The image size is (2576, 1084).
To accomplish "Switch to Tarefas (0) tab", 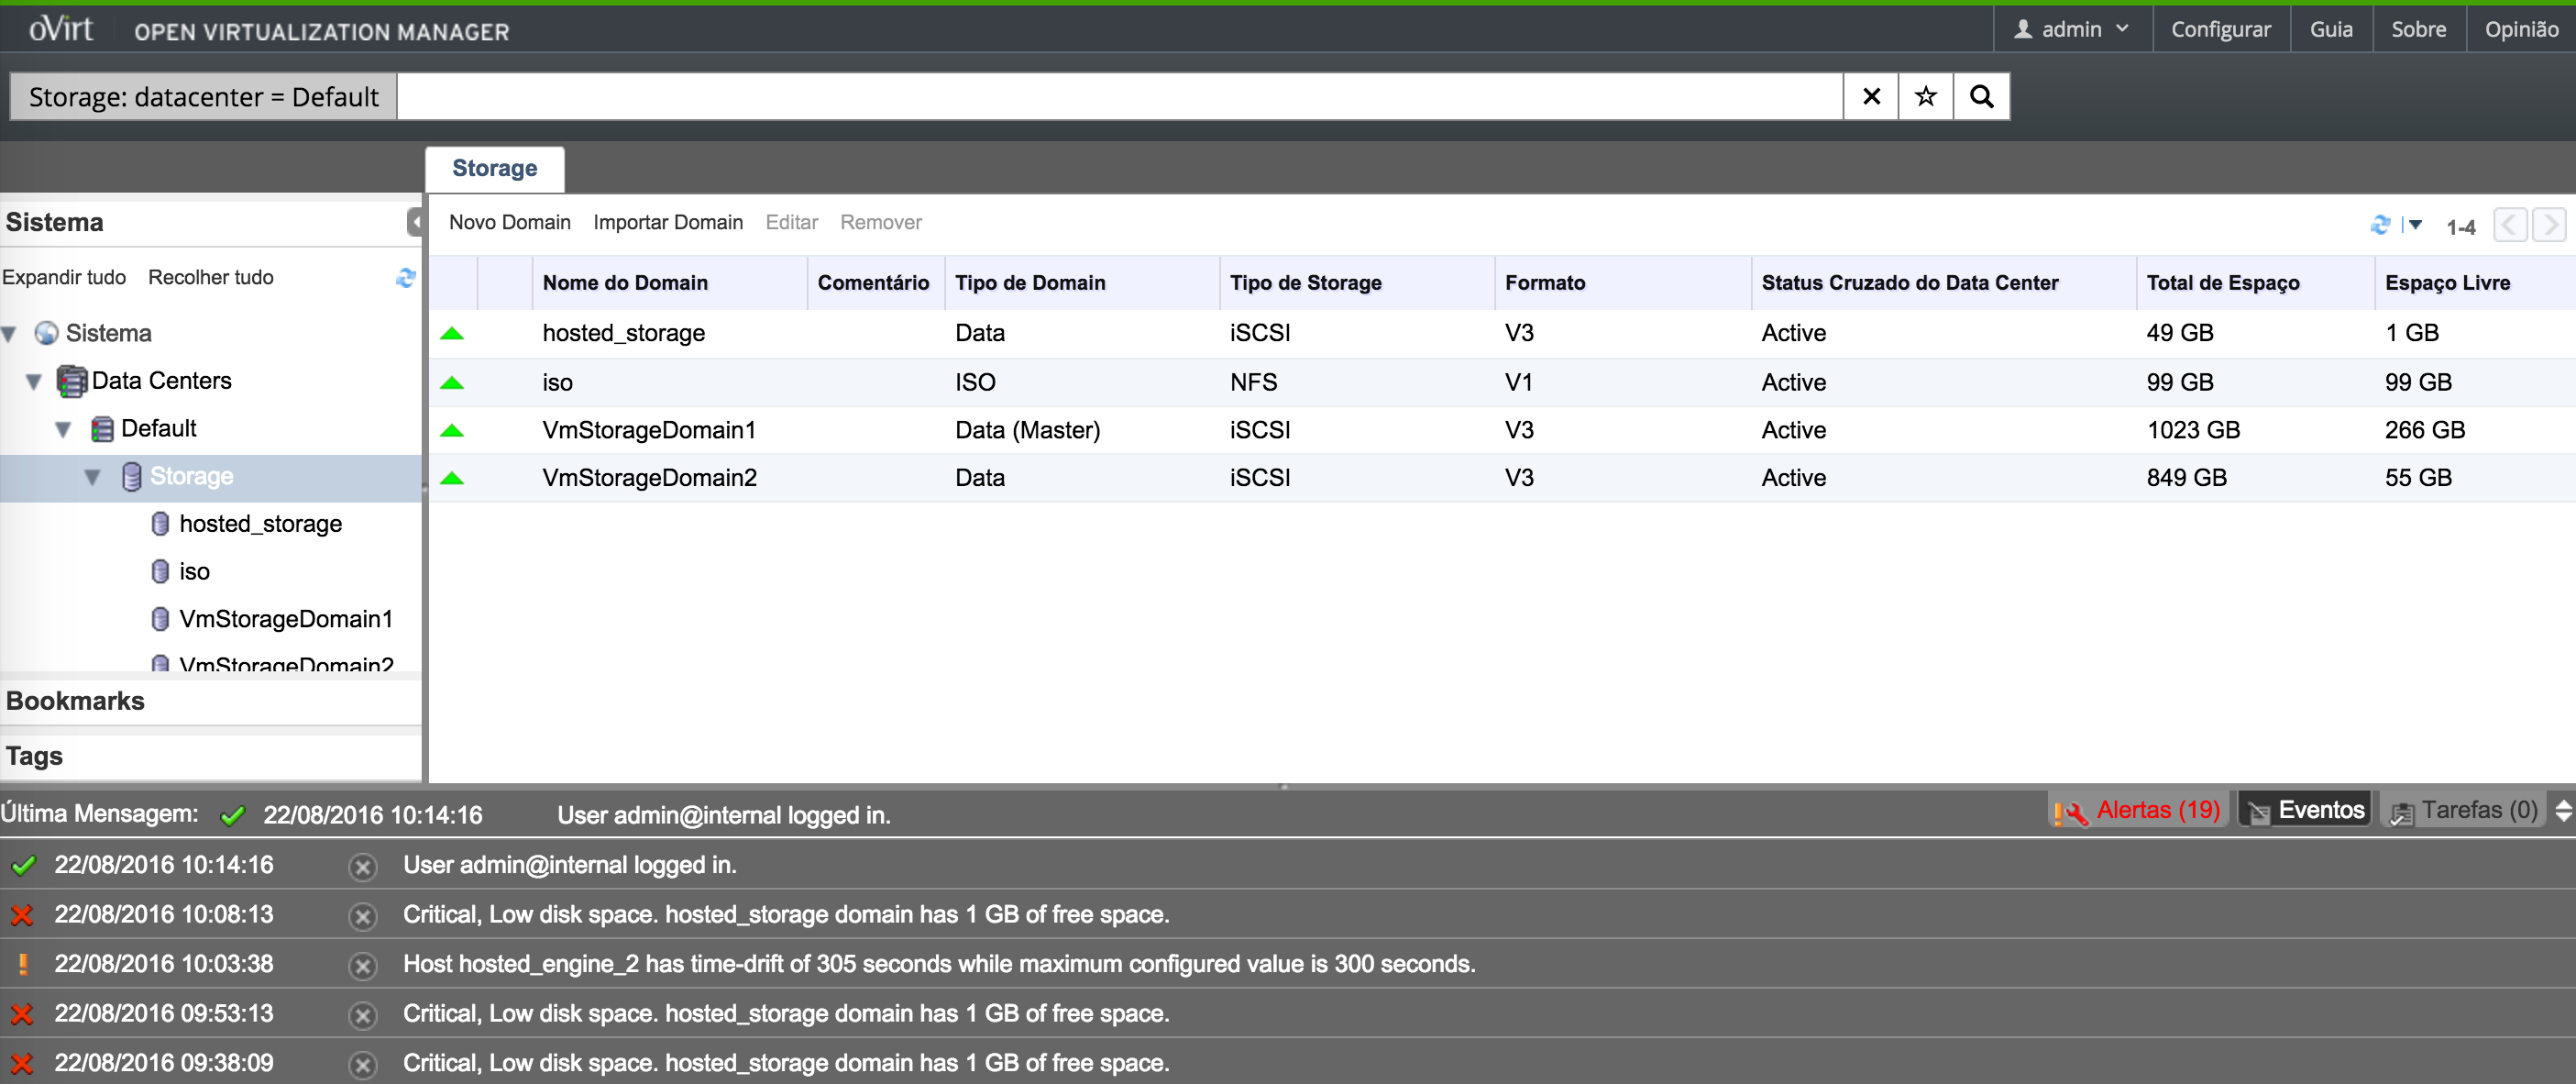I will 2465,810.
